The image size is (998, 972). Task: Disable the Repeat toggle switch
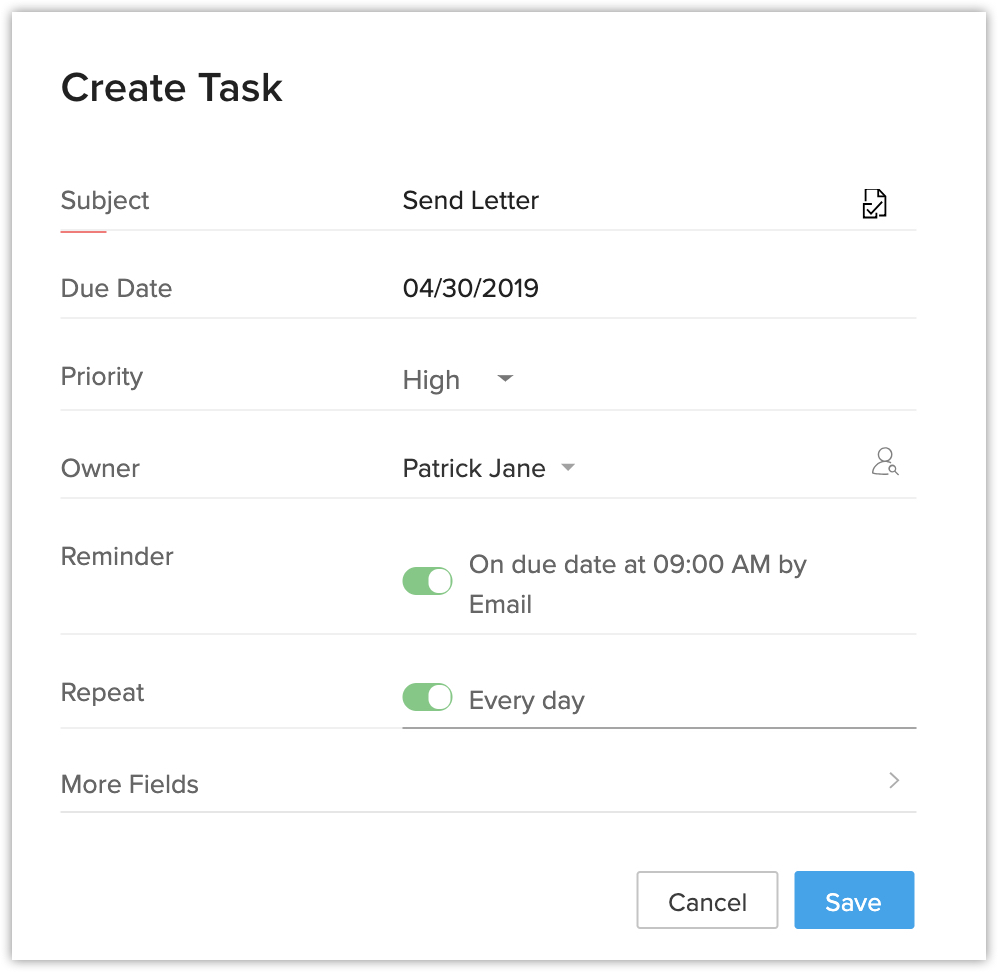428,697
